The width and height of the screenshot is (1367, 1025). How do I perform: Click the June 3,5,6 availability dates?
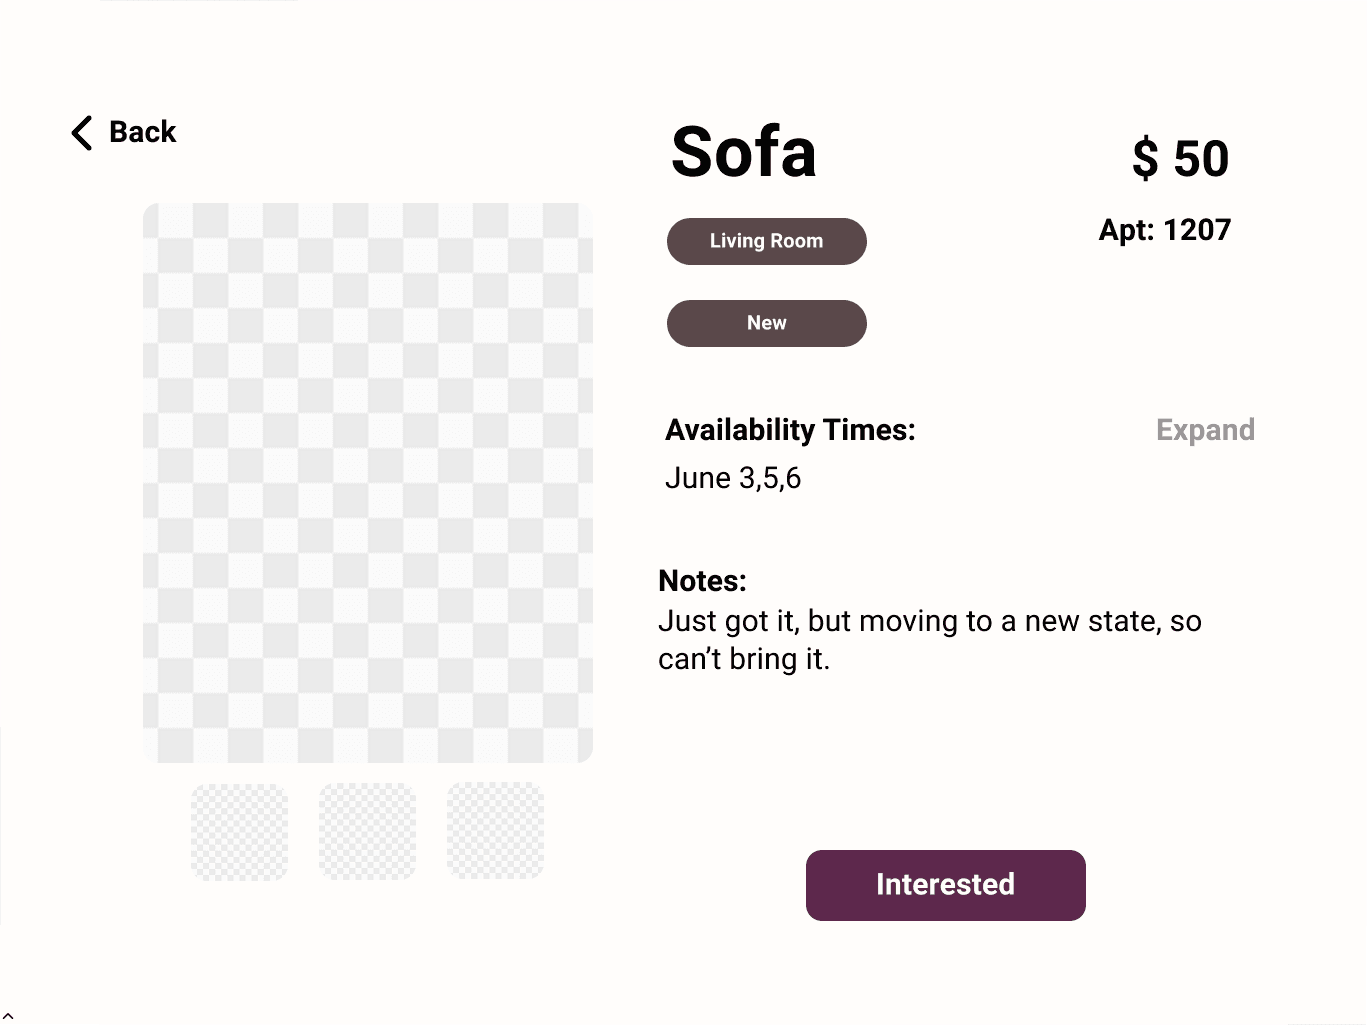[x=733, y=478]
